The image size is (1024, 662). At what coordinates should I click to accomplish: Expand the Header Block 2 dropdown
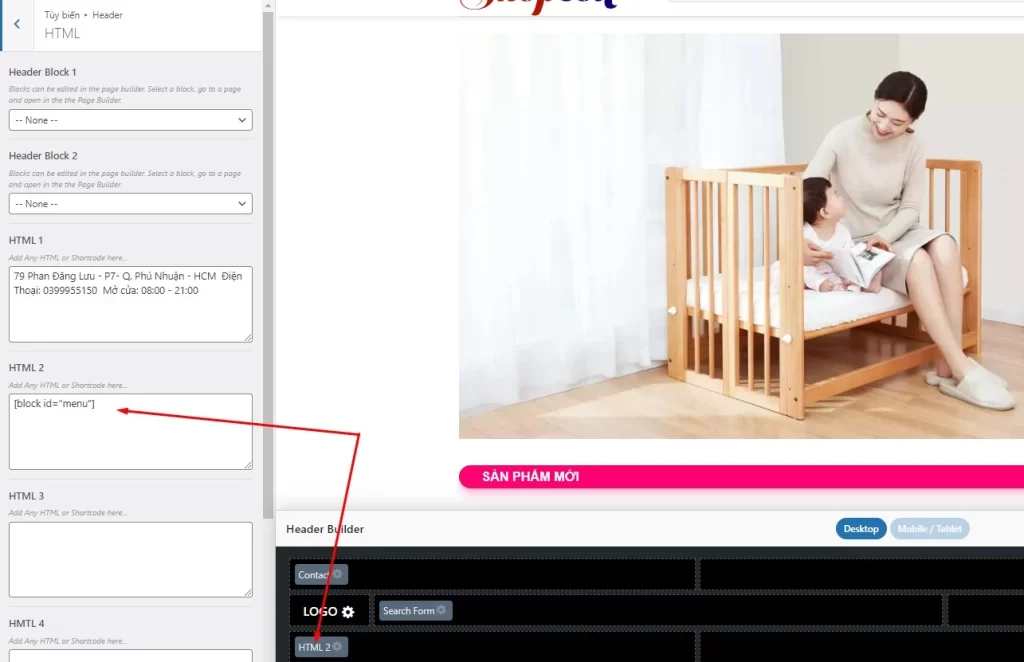point(130,204)
